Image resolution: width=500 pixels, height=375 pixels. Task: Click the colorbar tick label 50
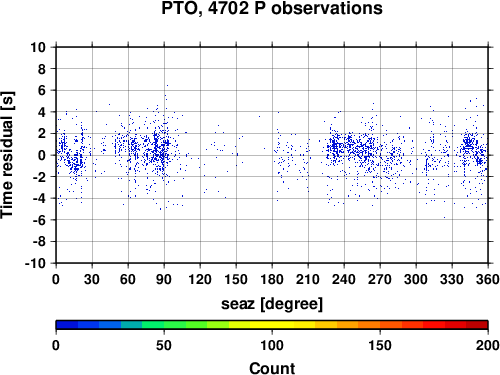point(164,345)
